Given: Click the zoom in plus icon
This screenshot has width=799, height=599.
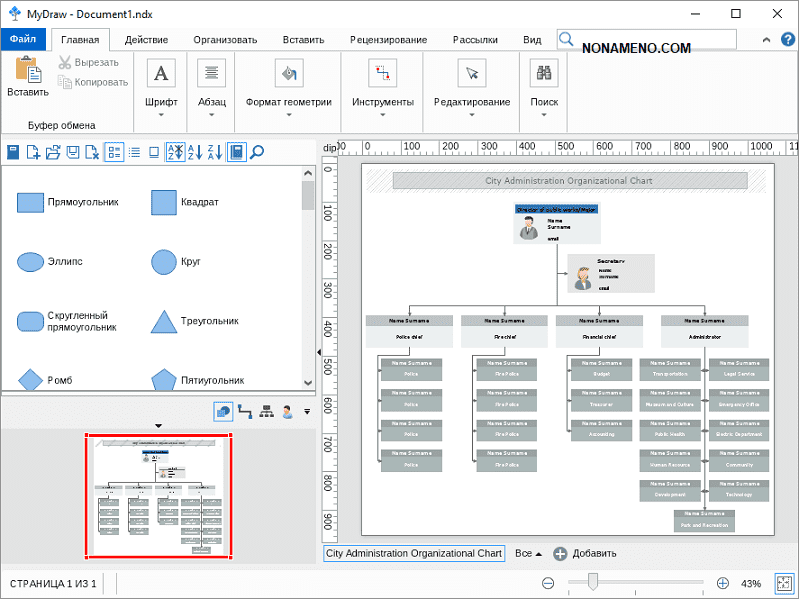Looking at the screenshot, I should coord(723,583).
